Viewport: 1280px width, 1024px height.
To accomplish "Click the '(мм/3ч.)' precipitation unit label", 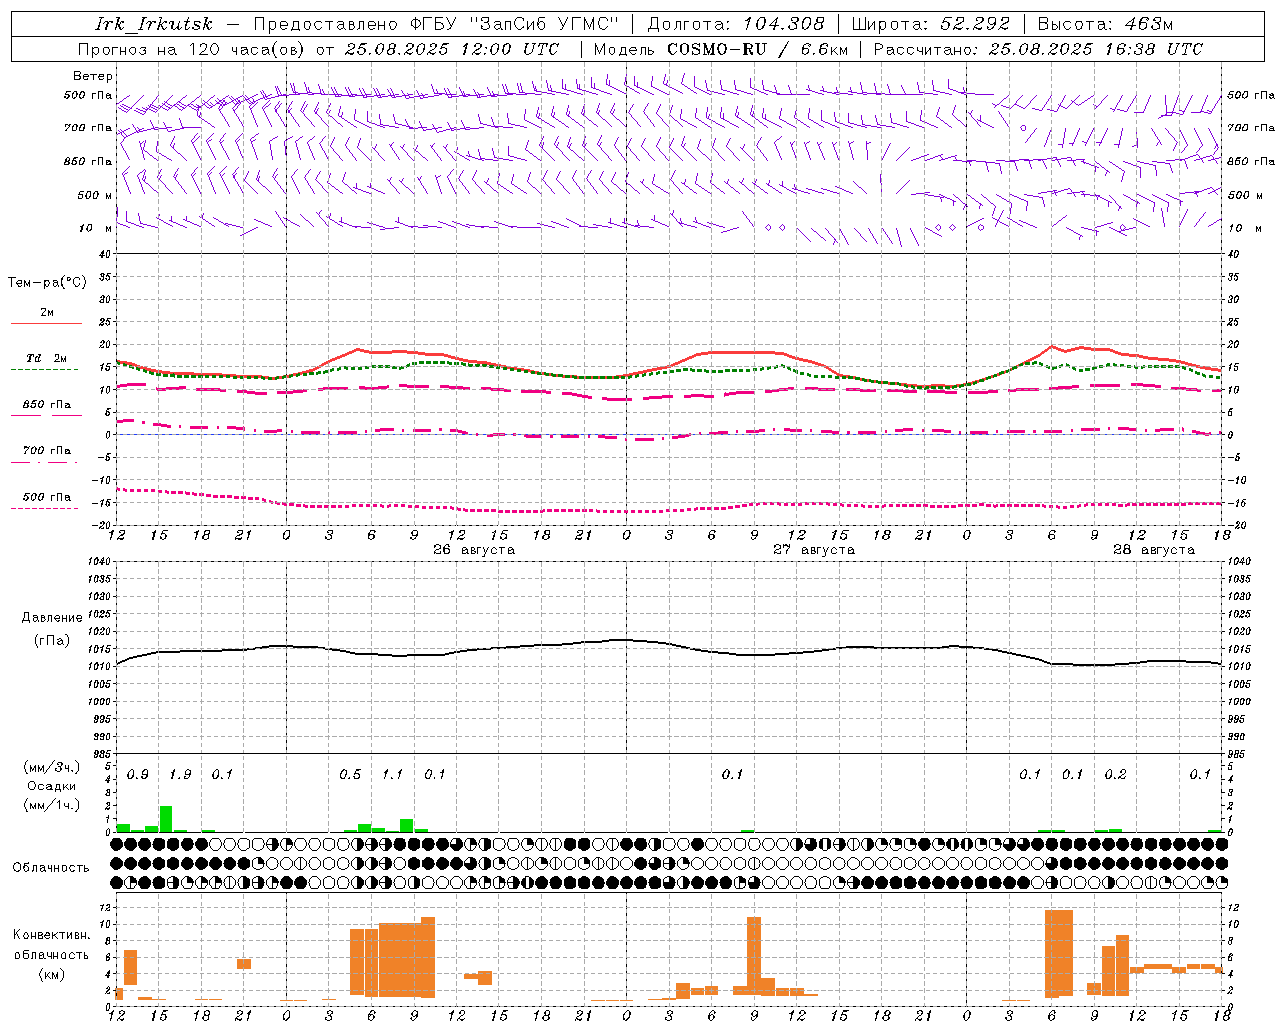I will click(x=52, y=767).
